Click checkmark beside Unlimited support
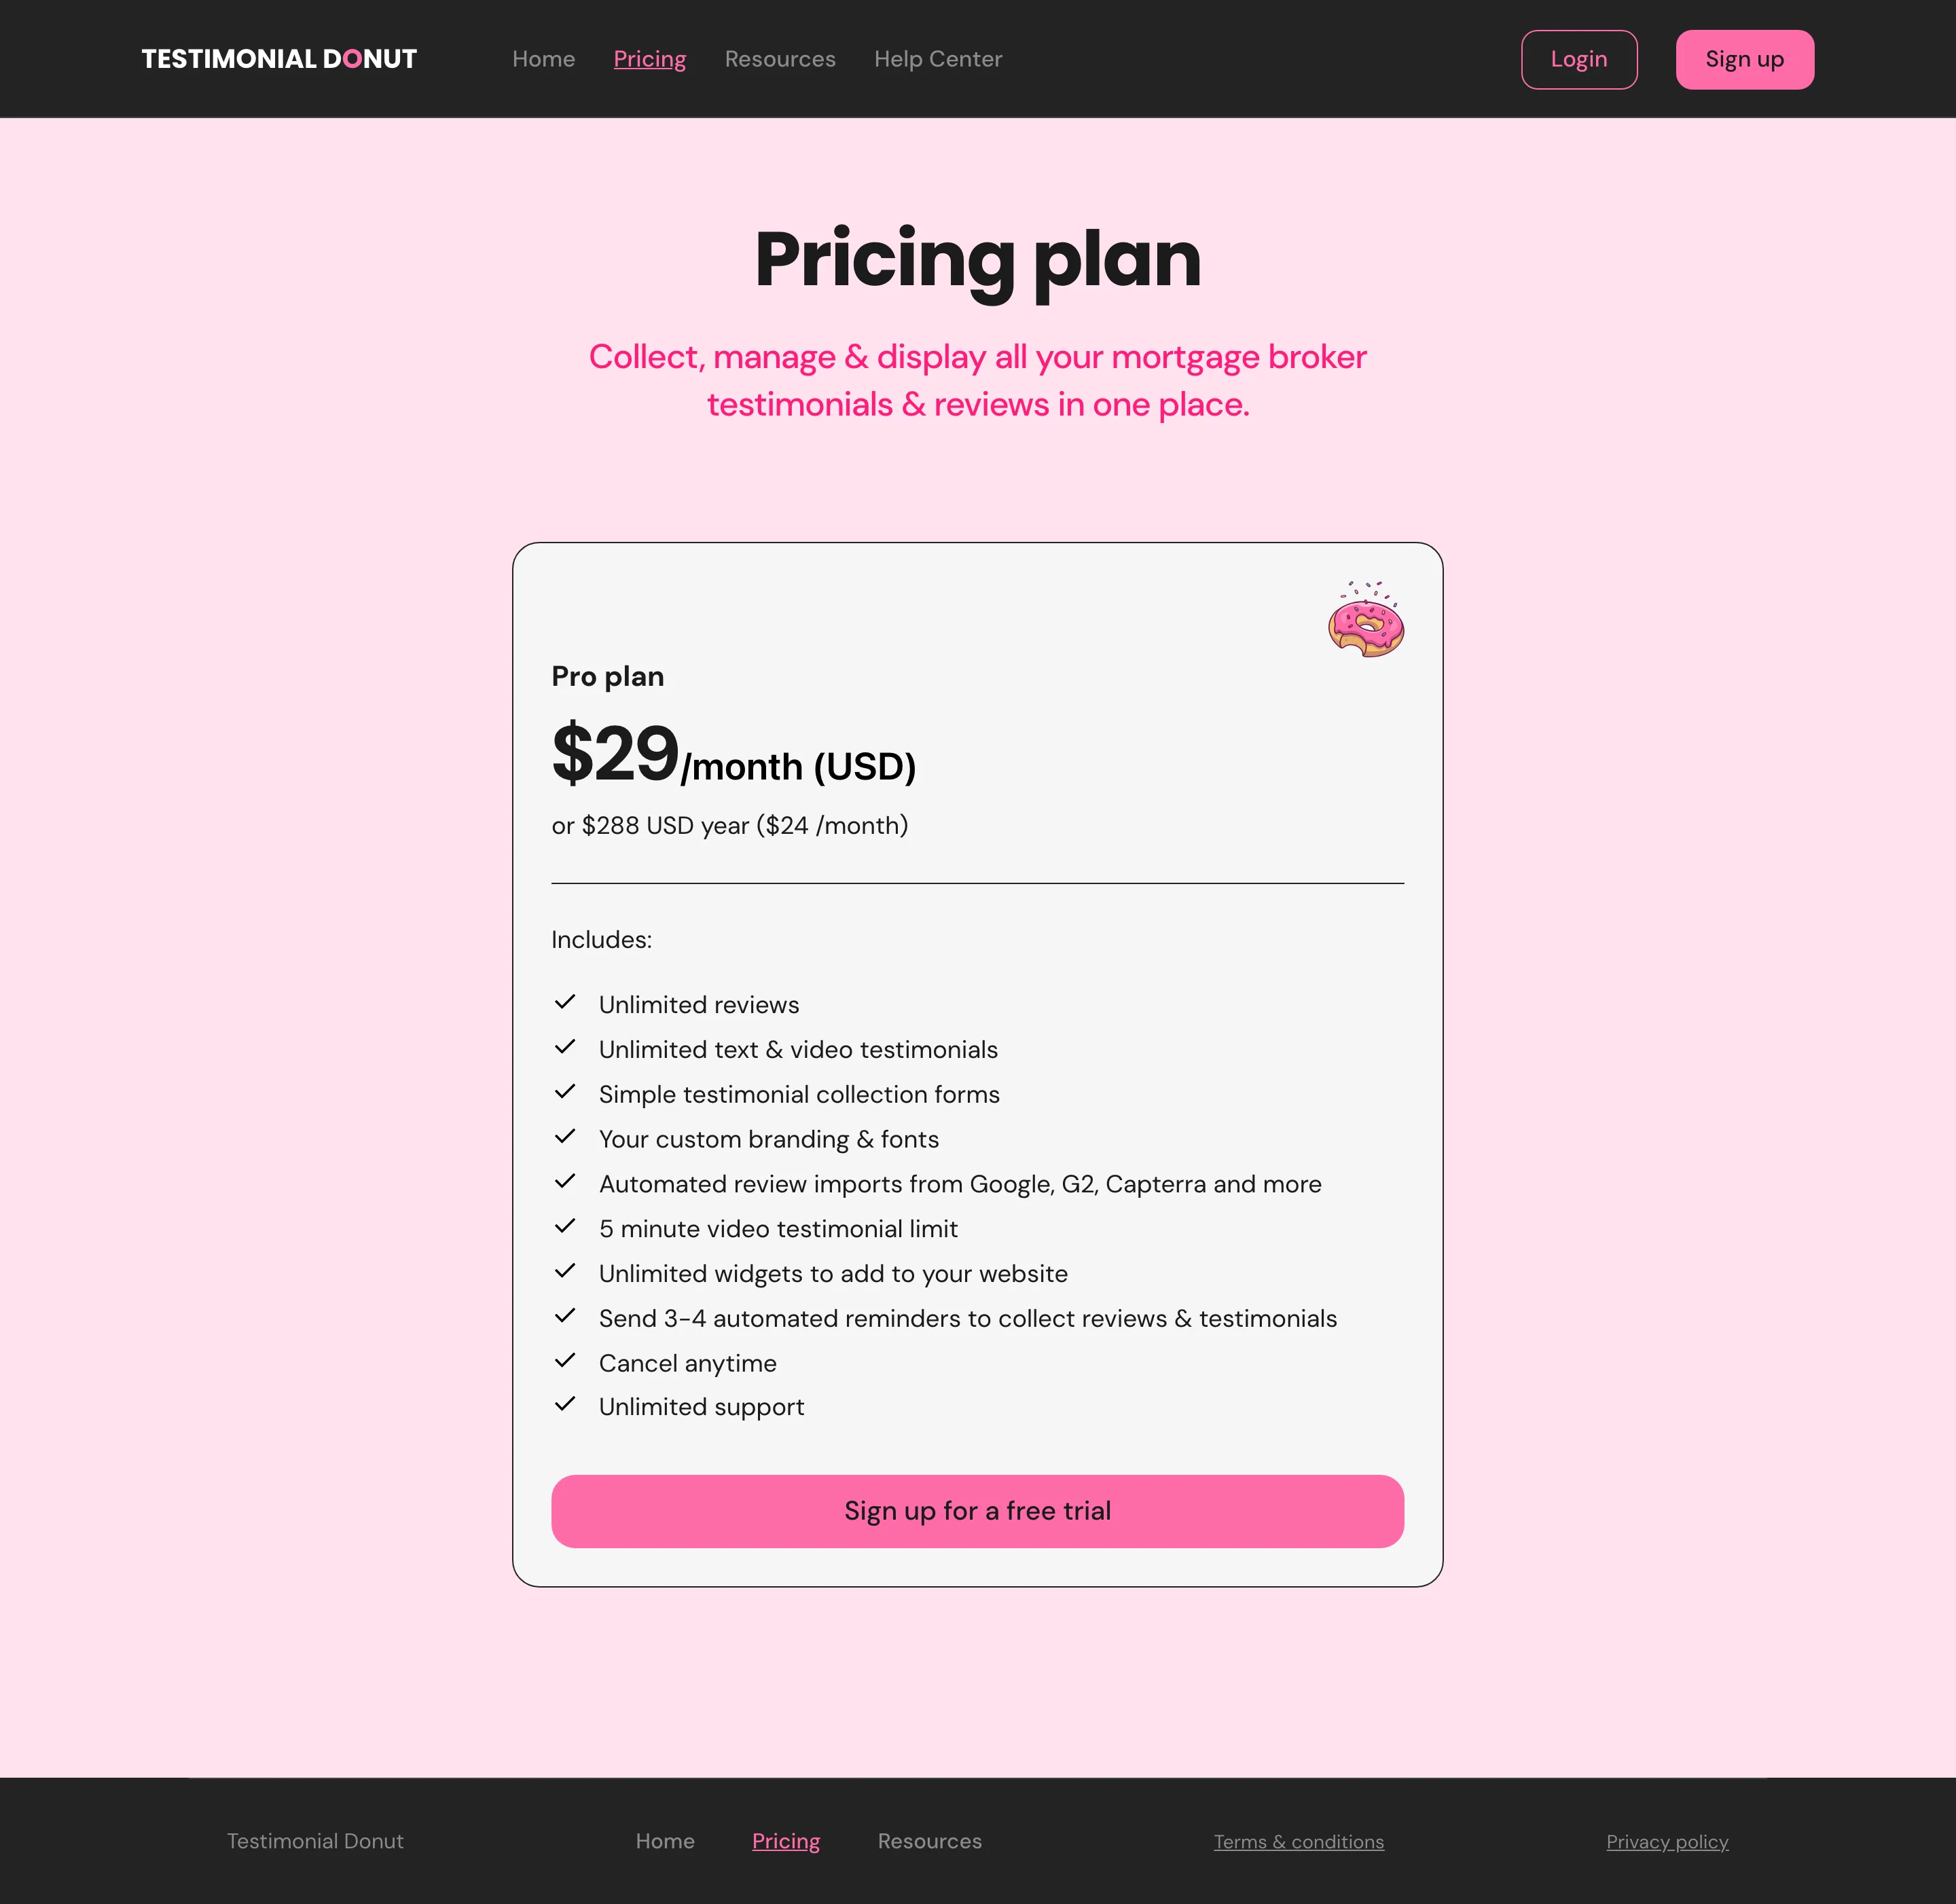Screen dimensions: 1956x1904 (565, 1404)
